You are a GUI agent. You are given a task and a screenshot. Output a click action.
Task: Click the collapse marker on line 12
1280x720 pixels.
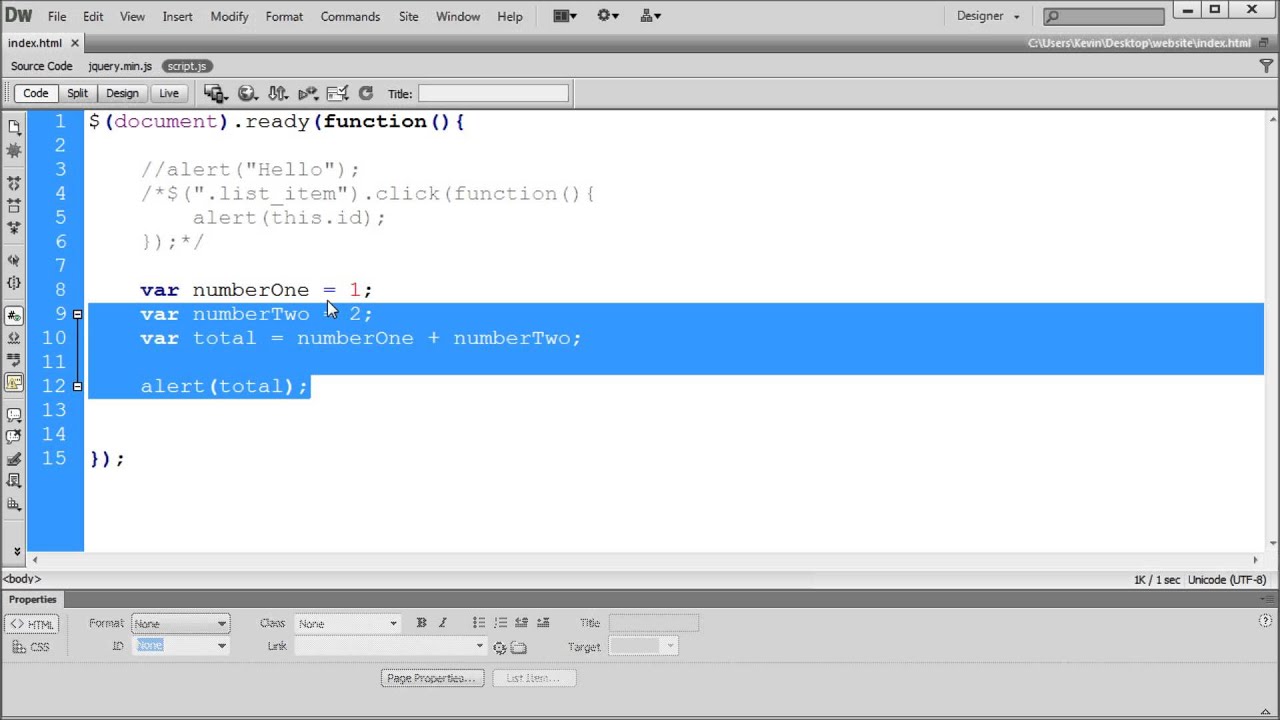[77, 386]
